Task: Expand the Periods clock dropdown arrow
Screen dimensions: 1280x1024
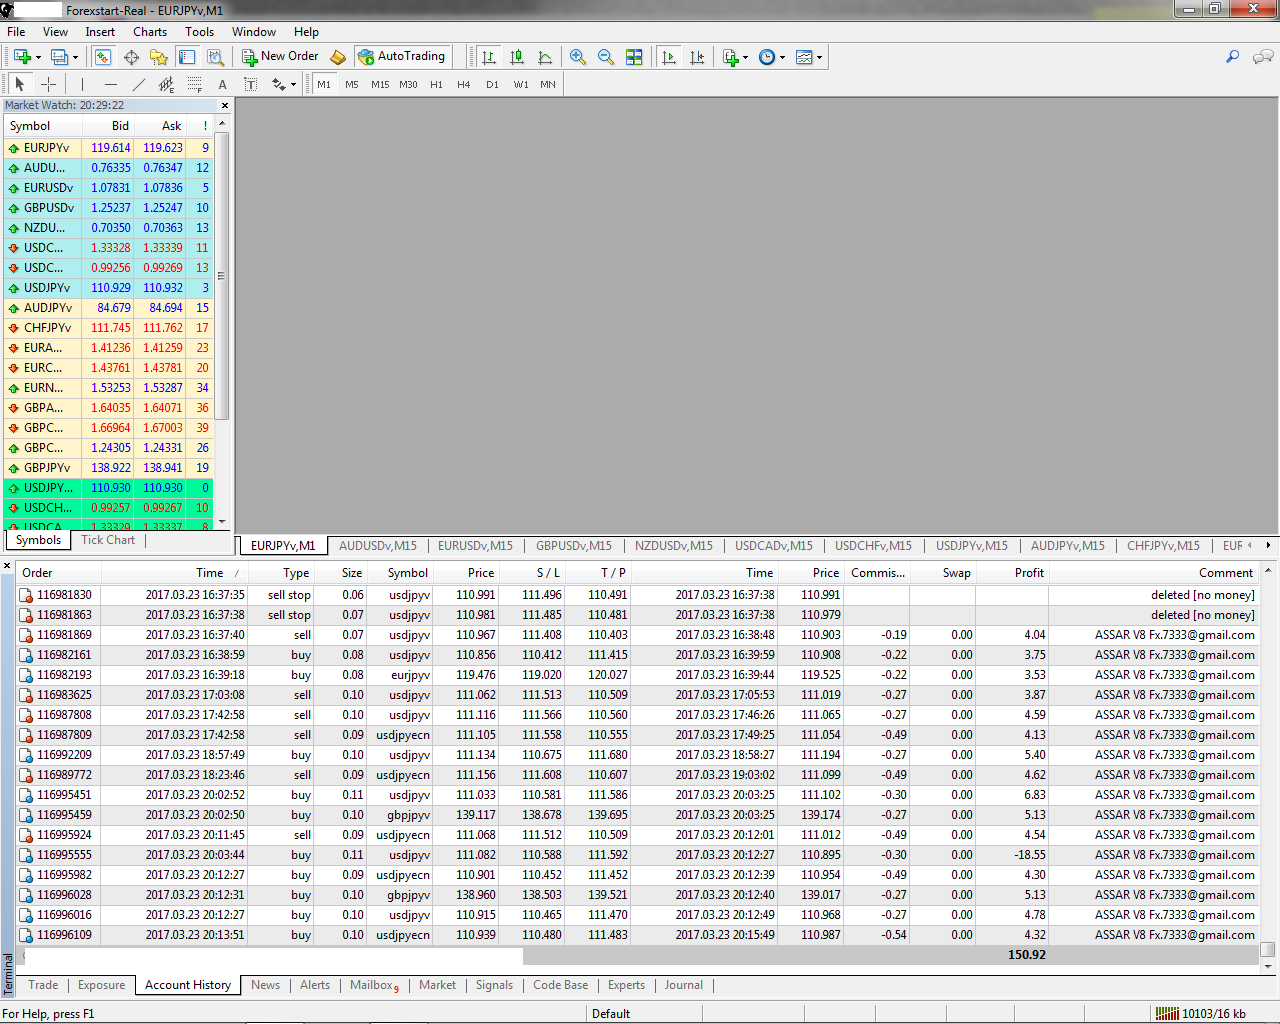Action: pyautogui.click(x=782, y=58)
